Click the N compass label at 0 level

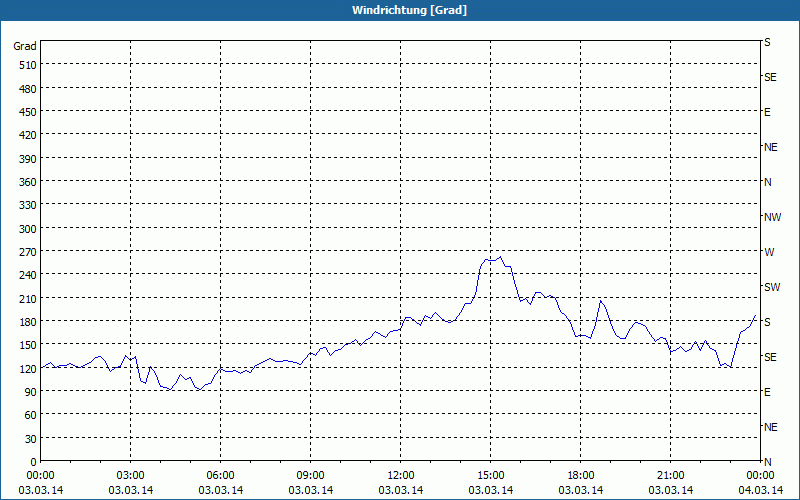click(x=767, y=462)
